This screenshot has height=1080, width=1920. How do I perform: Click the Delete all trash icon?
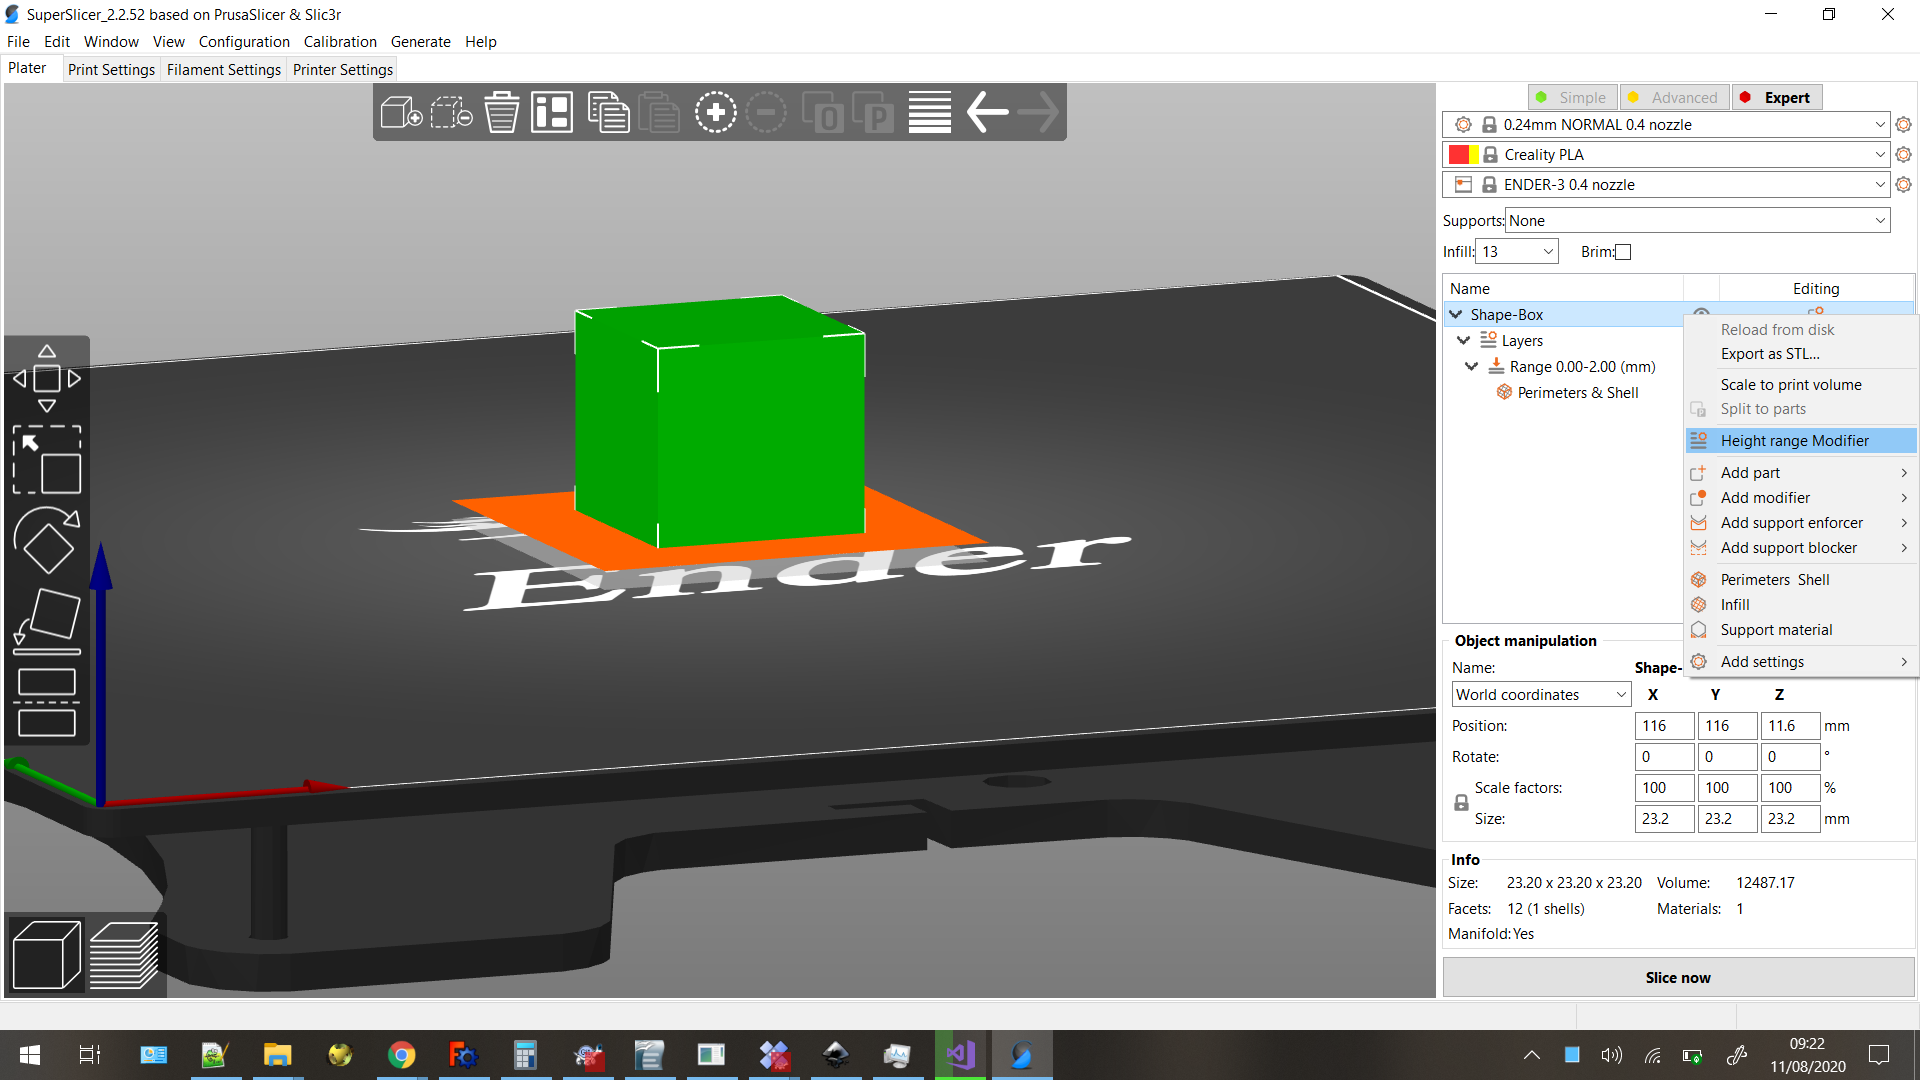pos(501,112)
